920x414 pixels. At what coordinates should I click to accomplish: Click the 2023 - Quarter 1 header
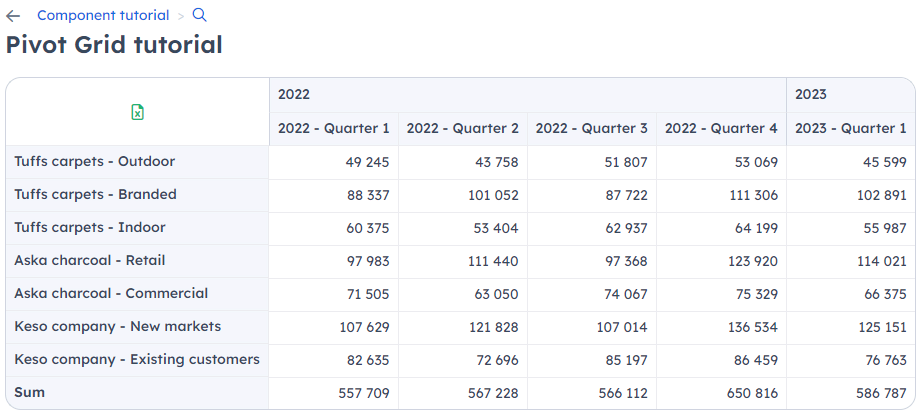[851, 128]
